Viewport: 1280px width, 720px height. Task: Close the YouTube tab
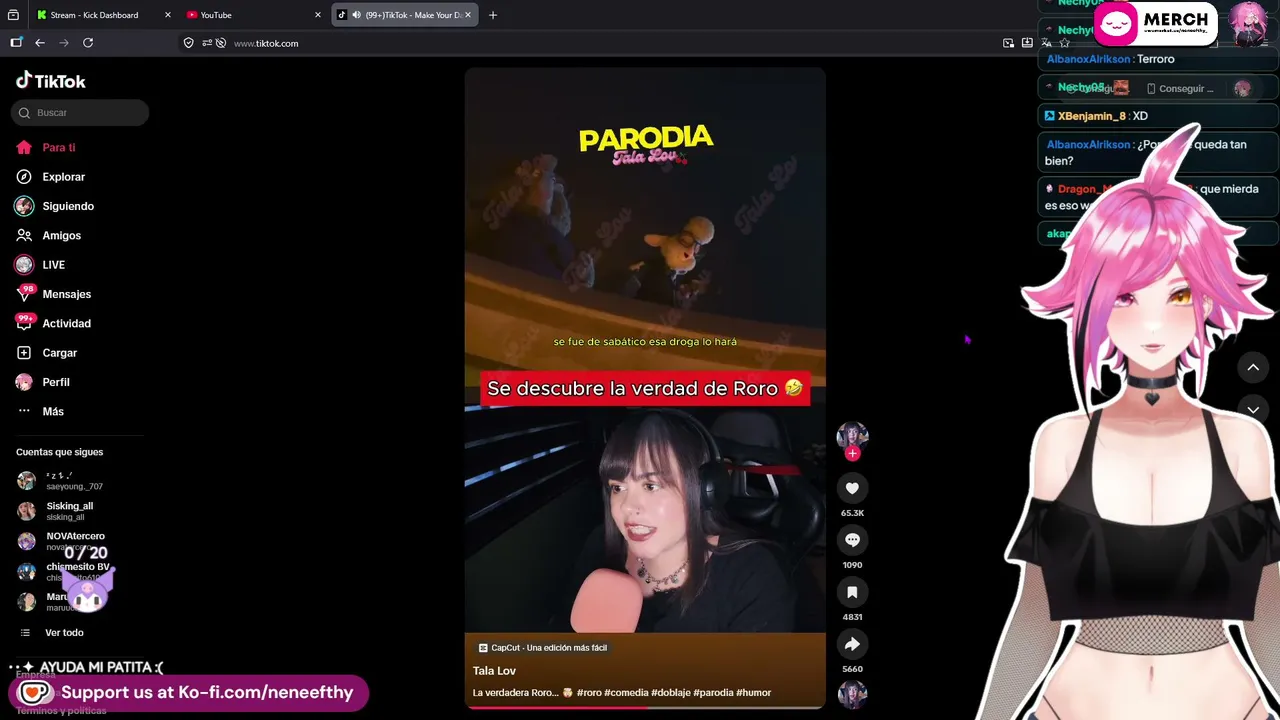click(x=318, y=15)
